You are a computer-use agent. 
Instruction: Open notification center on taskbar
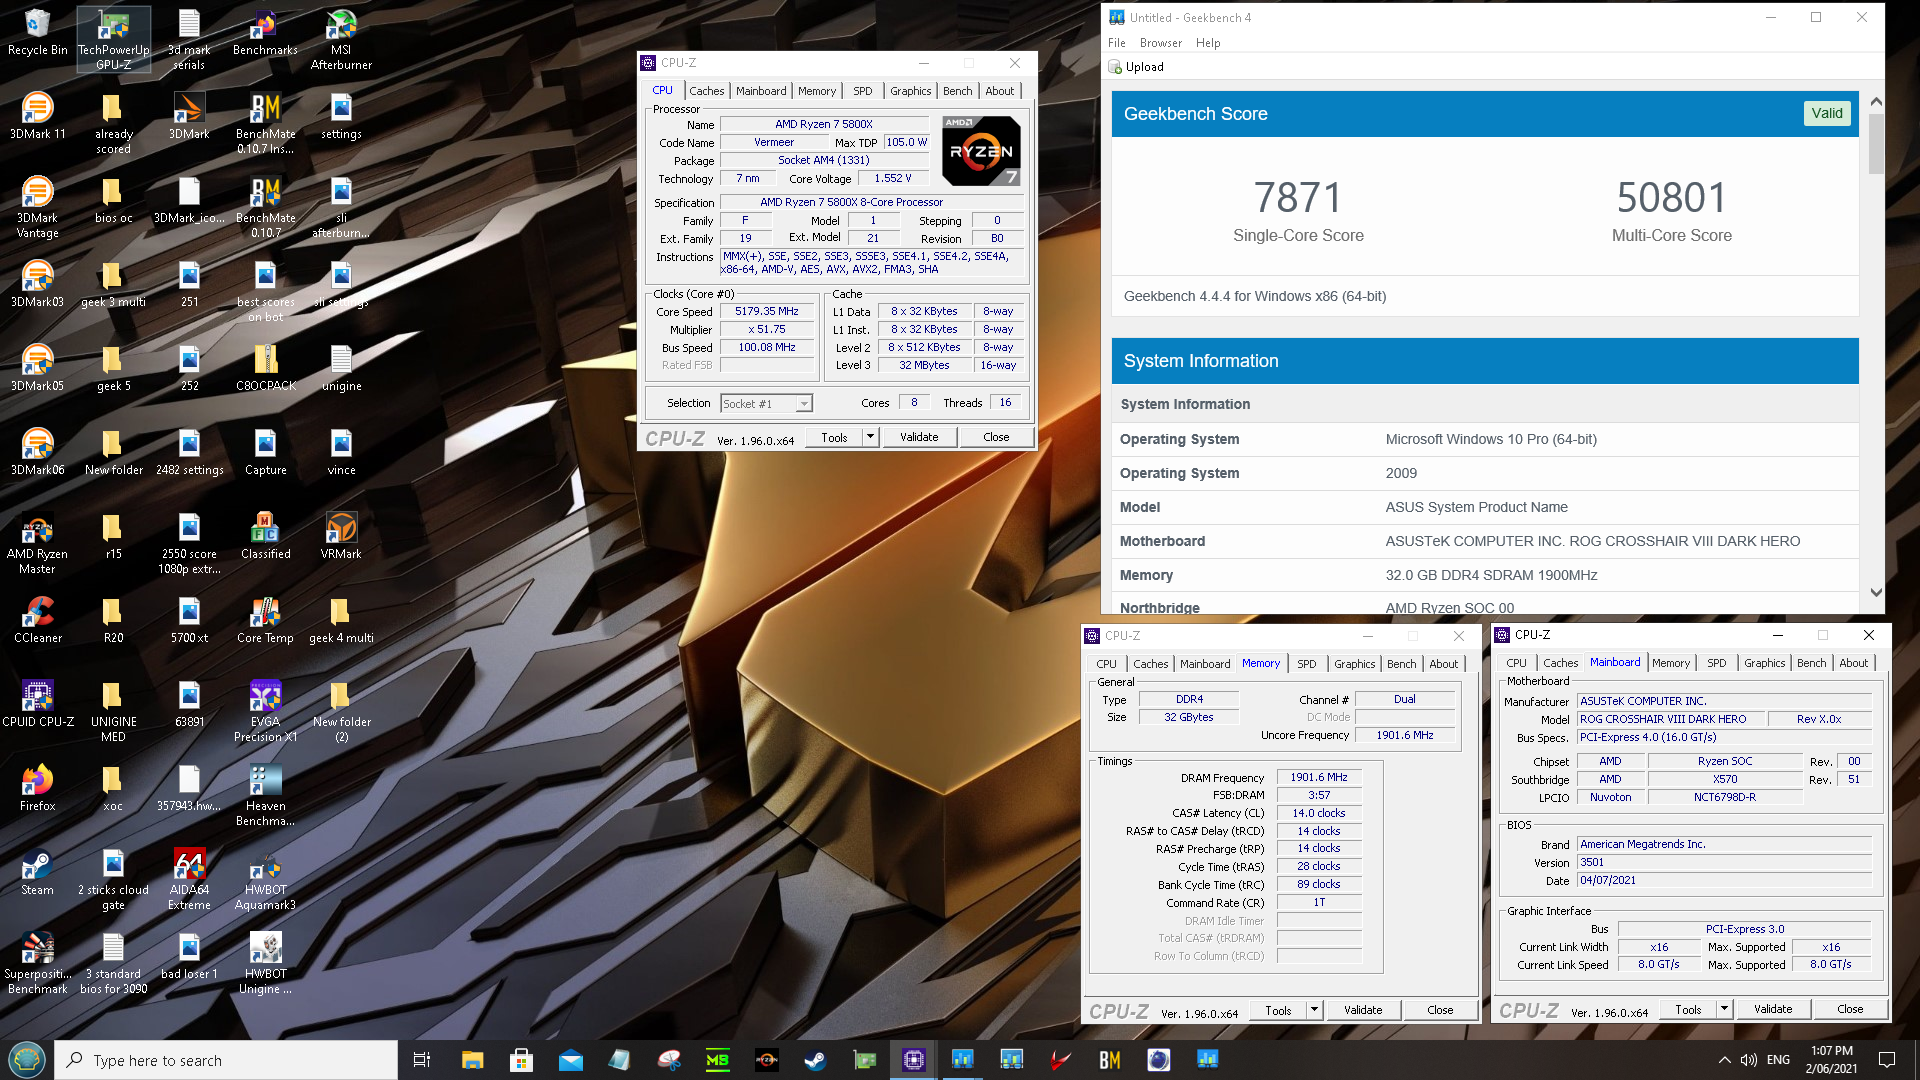coord(1886,1060)
